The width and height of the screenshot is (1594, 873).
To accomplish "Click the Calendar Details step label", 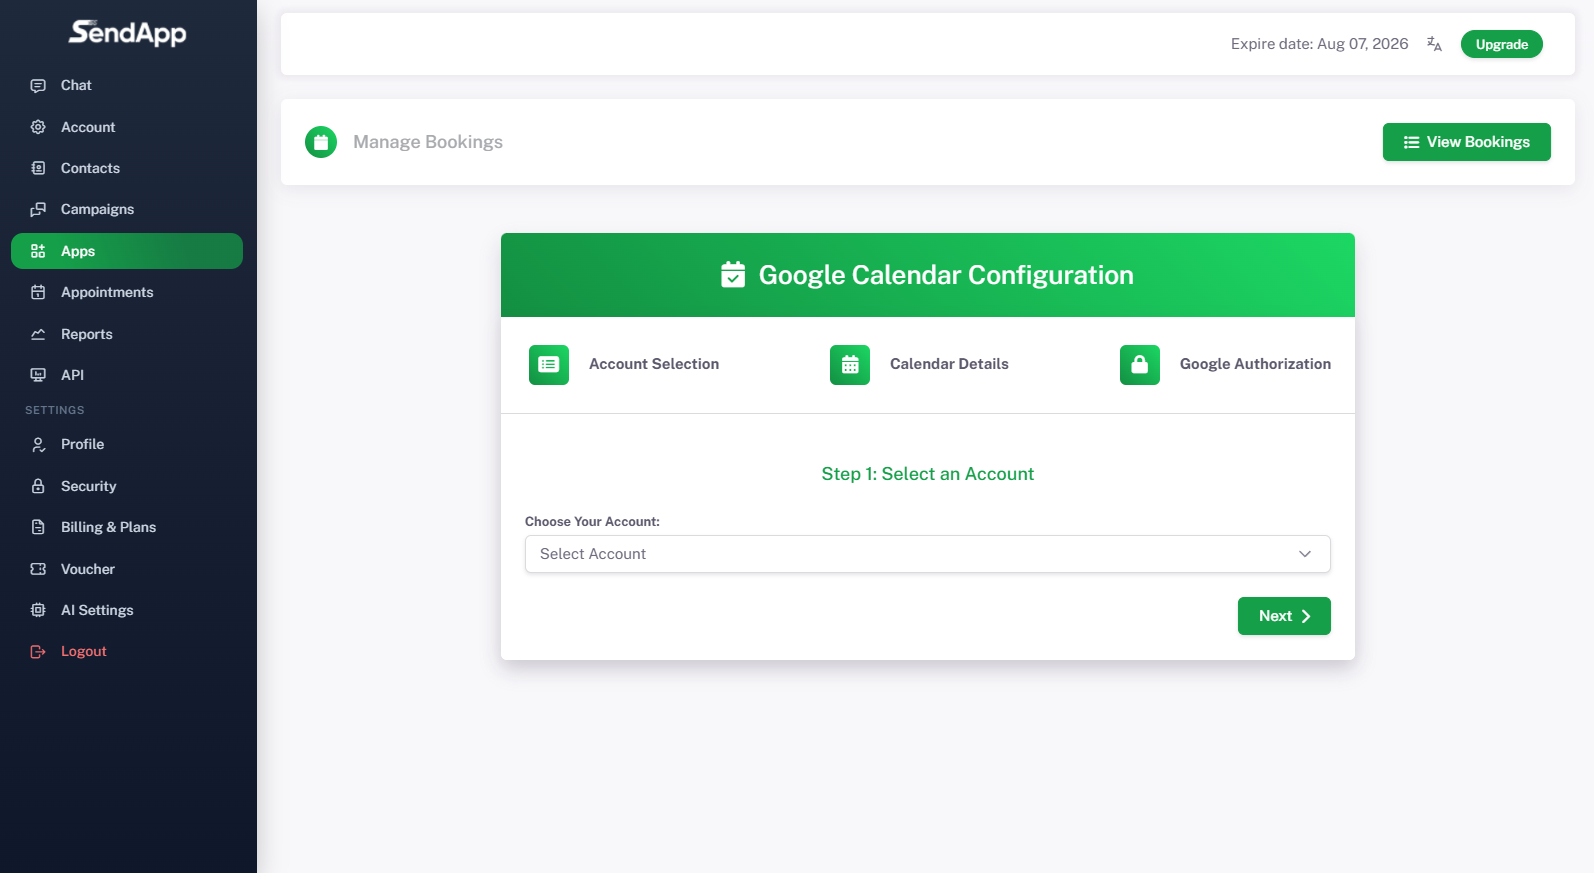I will point(949,364).
